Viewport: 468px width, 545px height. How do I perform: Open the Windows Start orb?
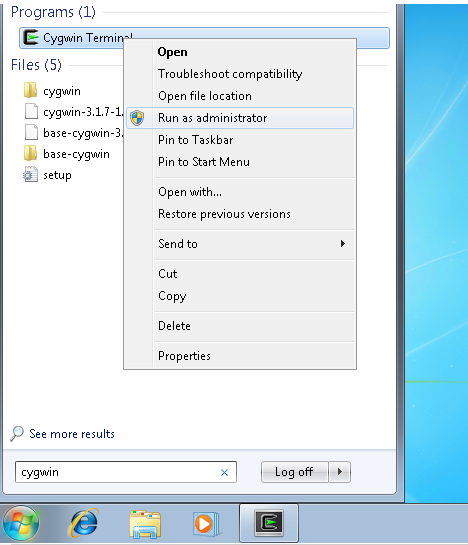[x=21, y=524]
